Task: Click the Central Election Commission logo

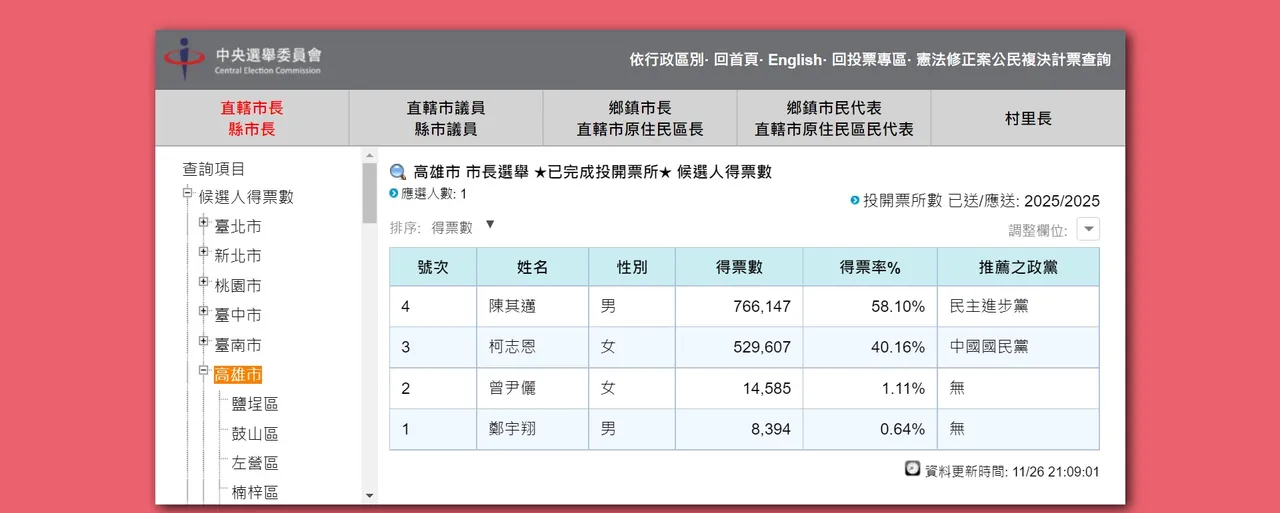Action: point(244,60)
